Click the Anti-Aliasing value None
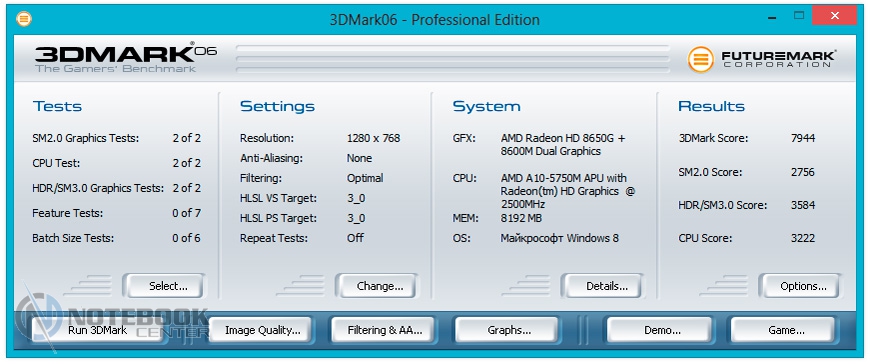Image resolution: width=870 pixels, height=364 pixels. tap(360, 158)
